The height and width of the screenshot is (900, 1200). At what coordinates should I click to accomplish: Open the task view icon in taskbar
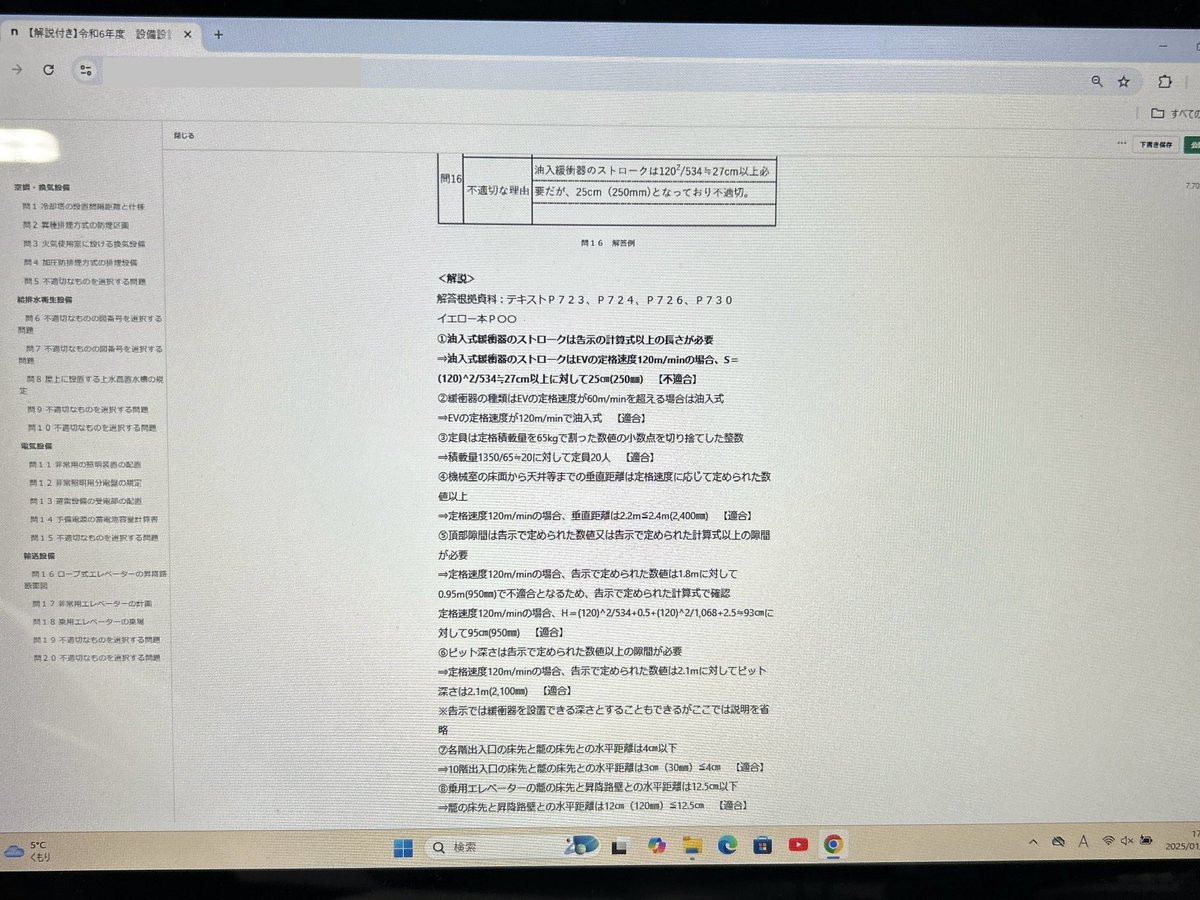coord(620,847)
